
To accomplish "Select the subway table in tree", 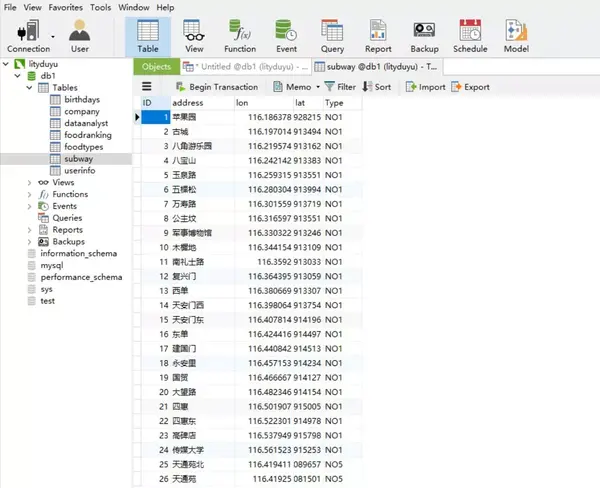I will 78,159.
